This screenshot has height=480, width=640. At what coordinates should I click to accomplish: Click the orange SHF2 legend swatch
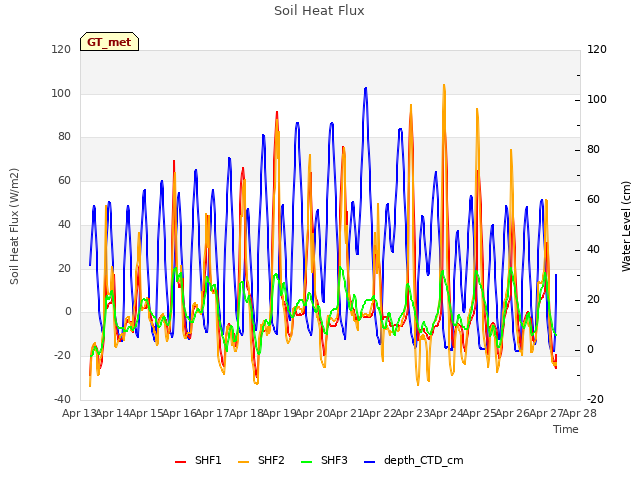click(x=243, y=462)
